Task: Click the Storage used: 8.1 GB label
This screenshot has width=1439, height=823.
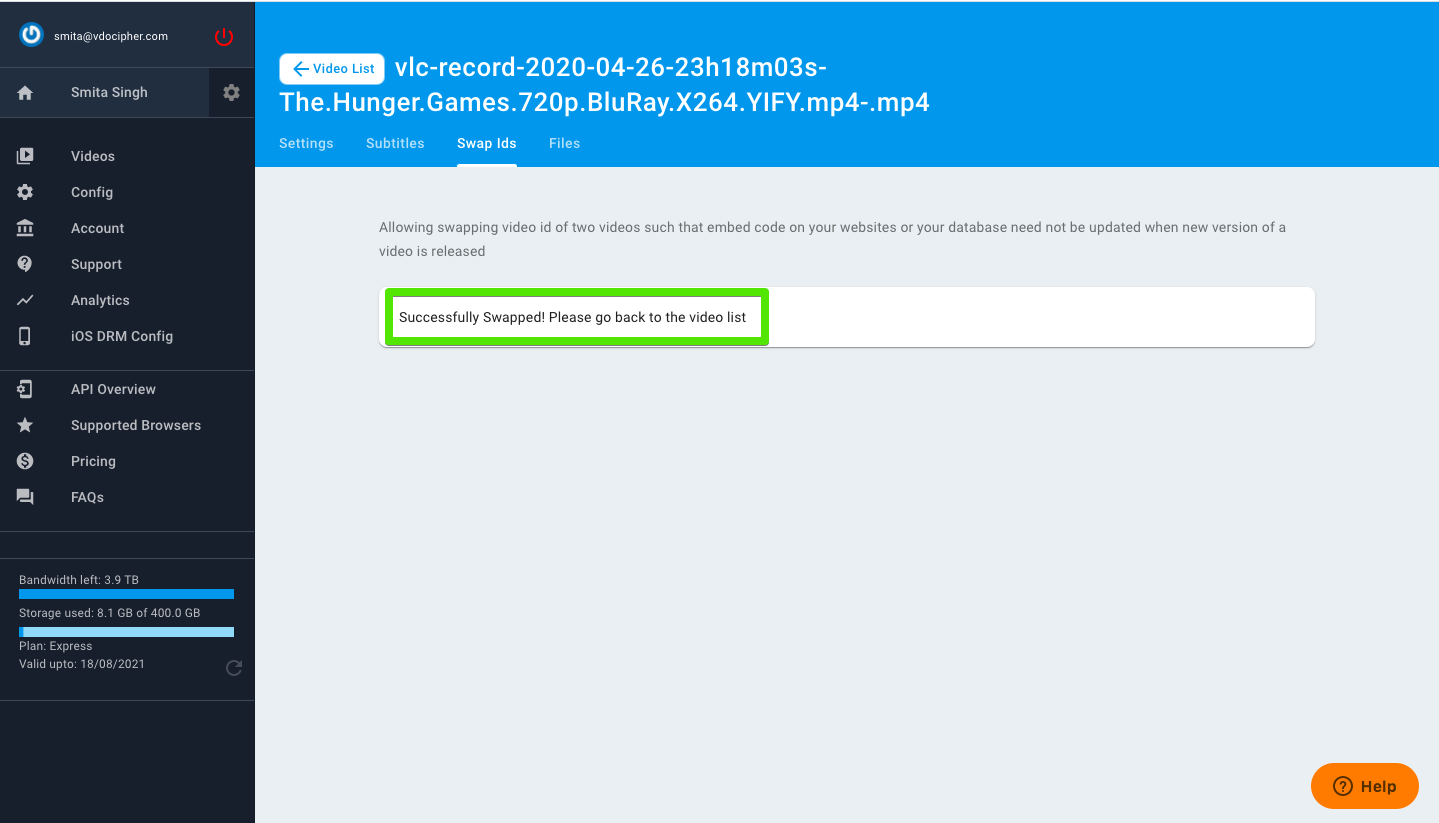Action: [x=110, y=613]
